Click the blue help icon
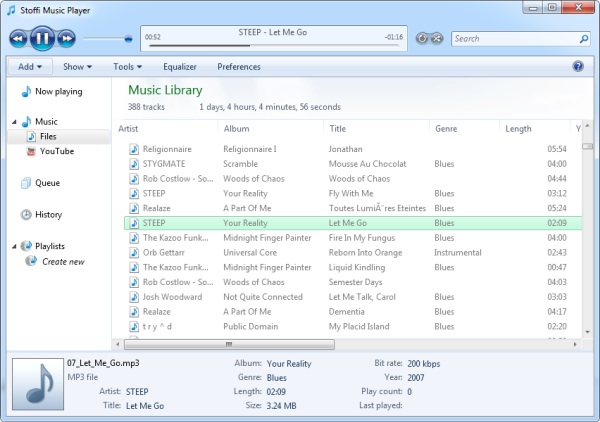The image size is (600, 422). click(x=578, y=66)
